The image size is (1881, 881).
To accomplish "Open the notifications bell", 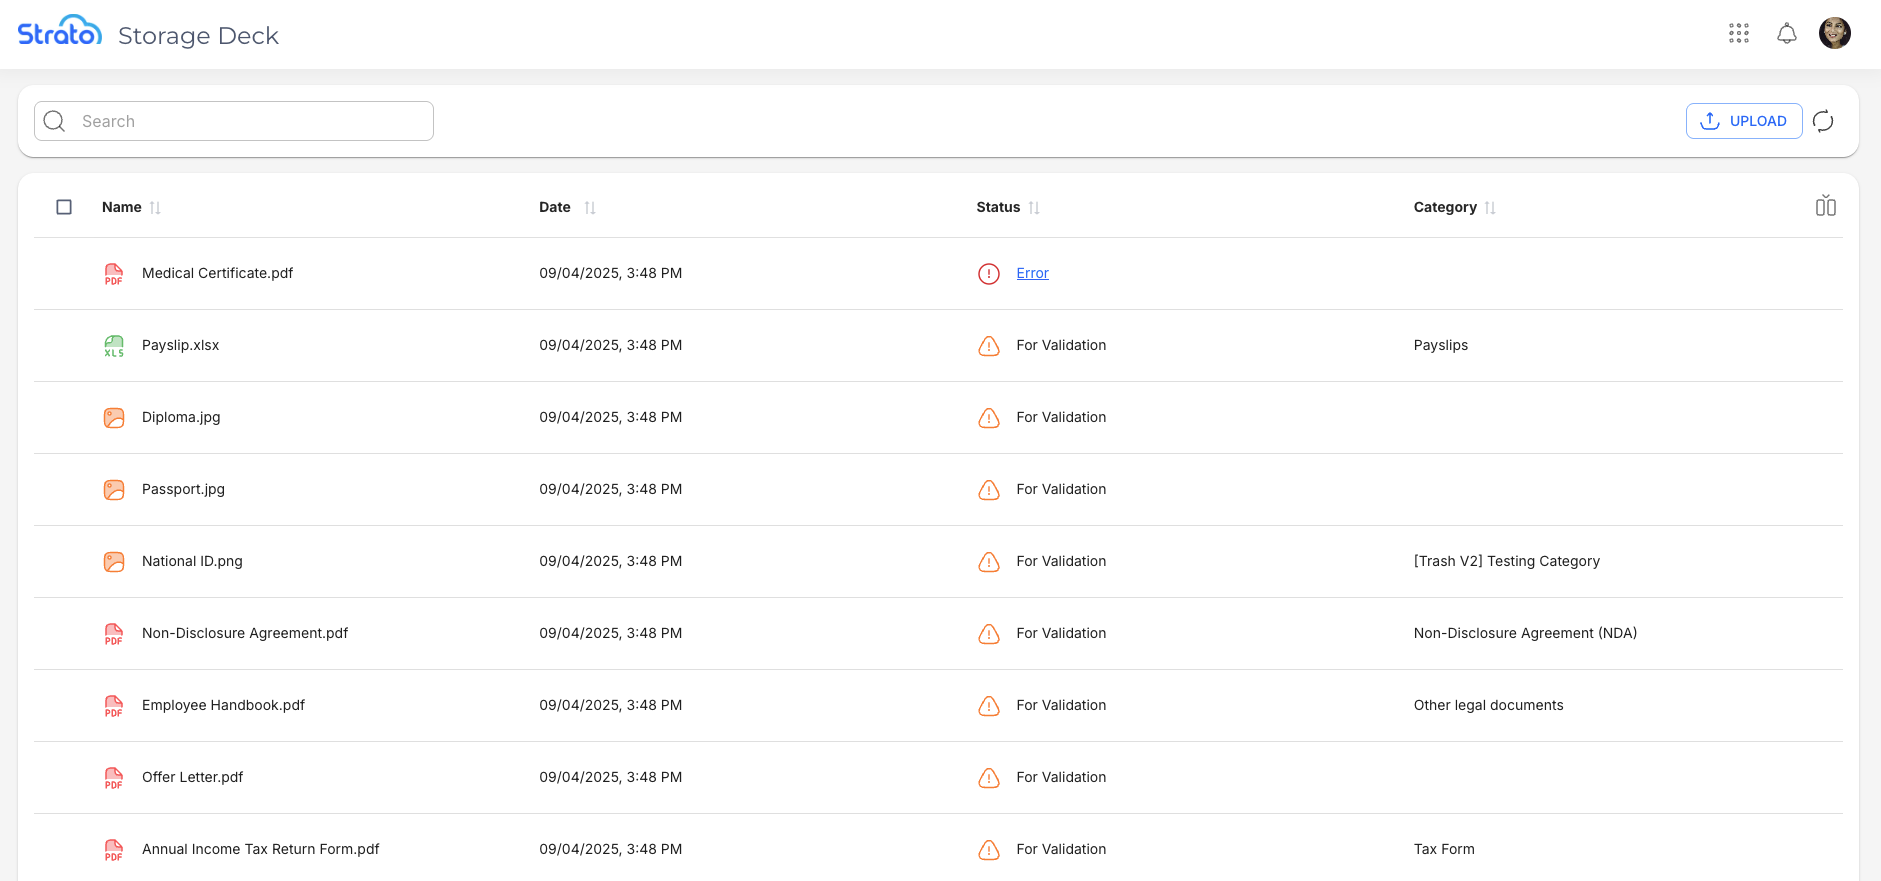I will [1786, 34].
